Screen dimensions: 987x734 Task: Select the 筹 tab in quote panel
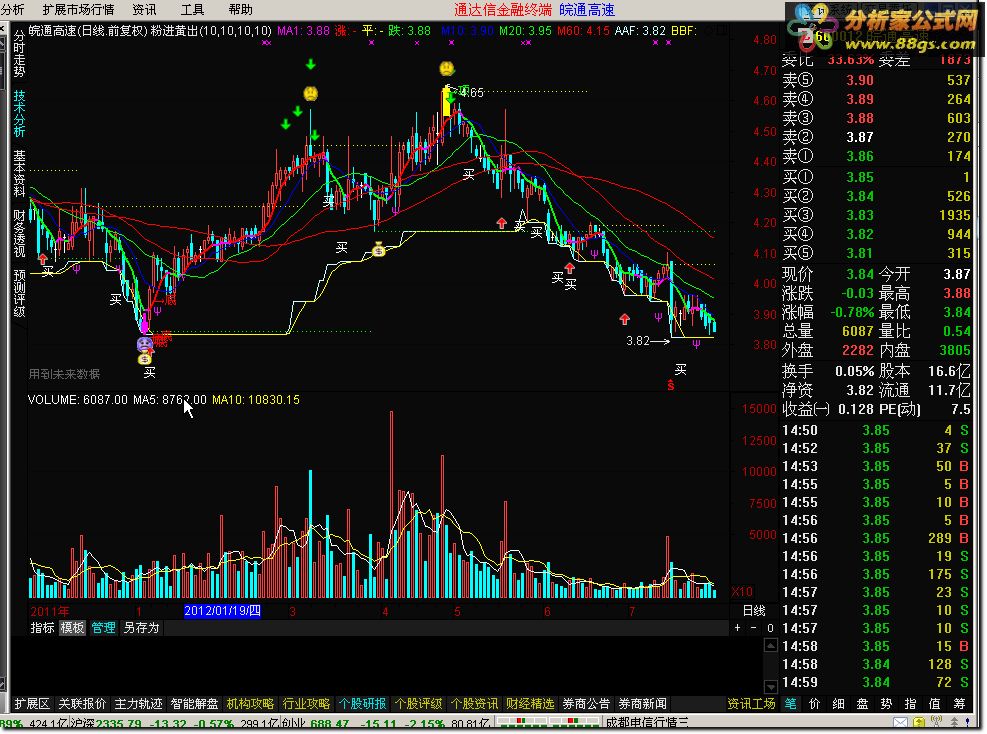tap(959, 704)
